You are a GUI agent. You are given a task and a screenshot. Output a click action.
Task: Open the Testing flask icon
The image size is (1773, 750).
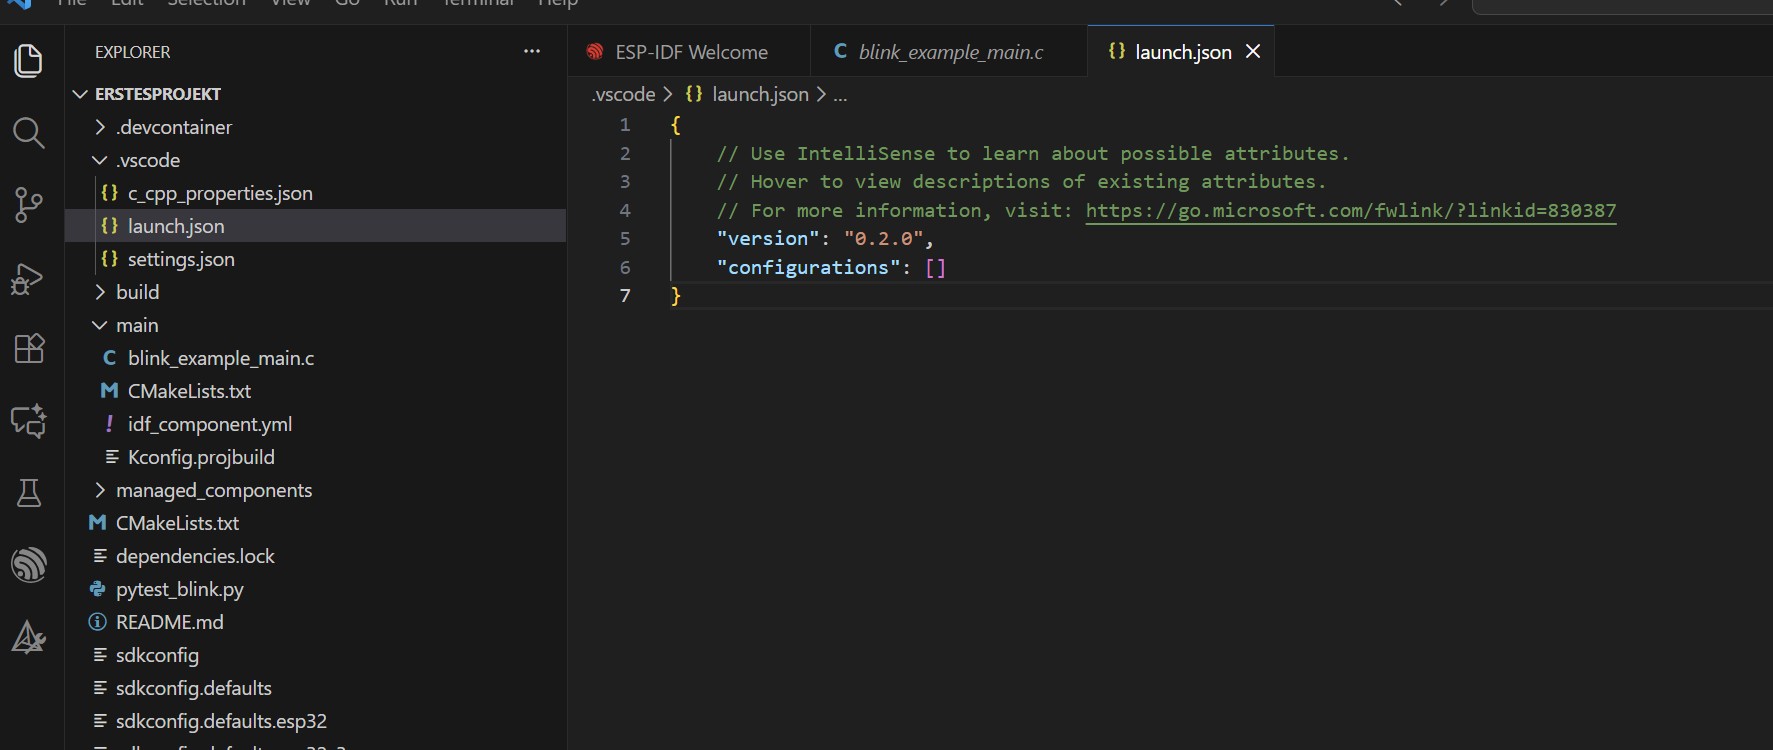tap(28, 493)
